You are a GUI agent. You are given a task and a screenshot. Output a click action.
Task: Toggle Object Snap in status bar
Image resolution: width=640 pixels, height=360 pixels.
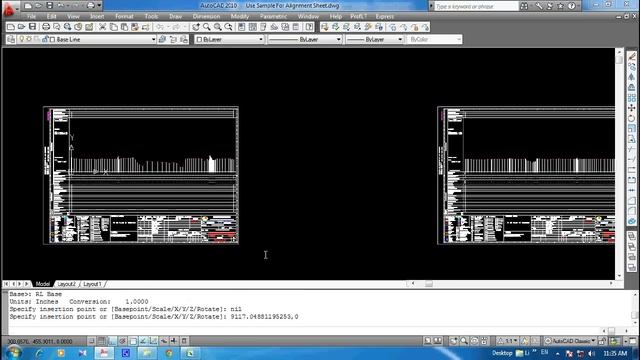tap(133, 341)
